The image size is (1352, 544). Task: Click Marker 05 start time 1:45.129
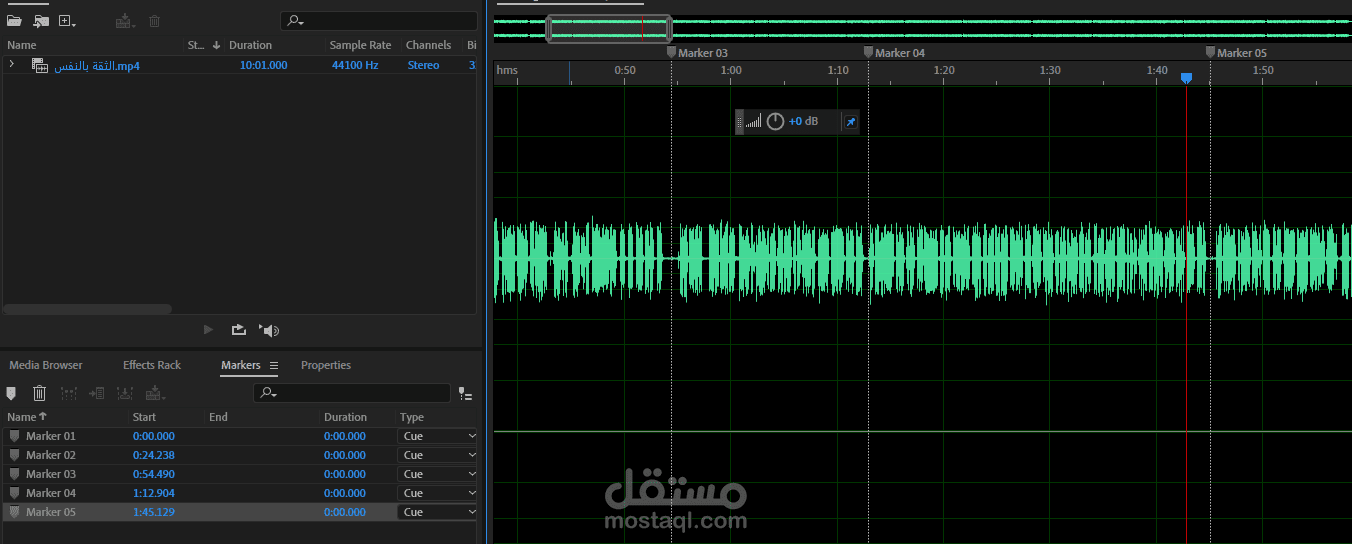pyautogui.click(x=154, y=512)
